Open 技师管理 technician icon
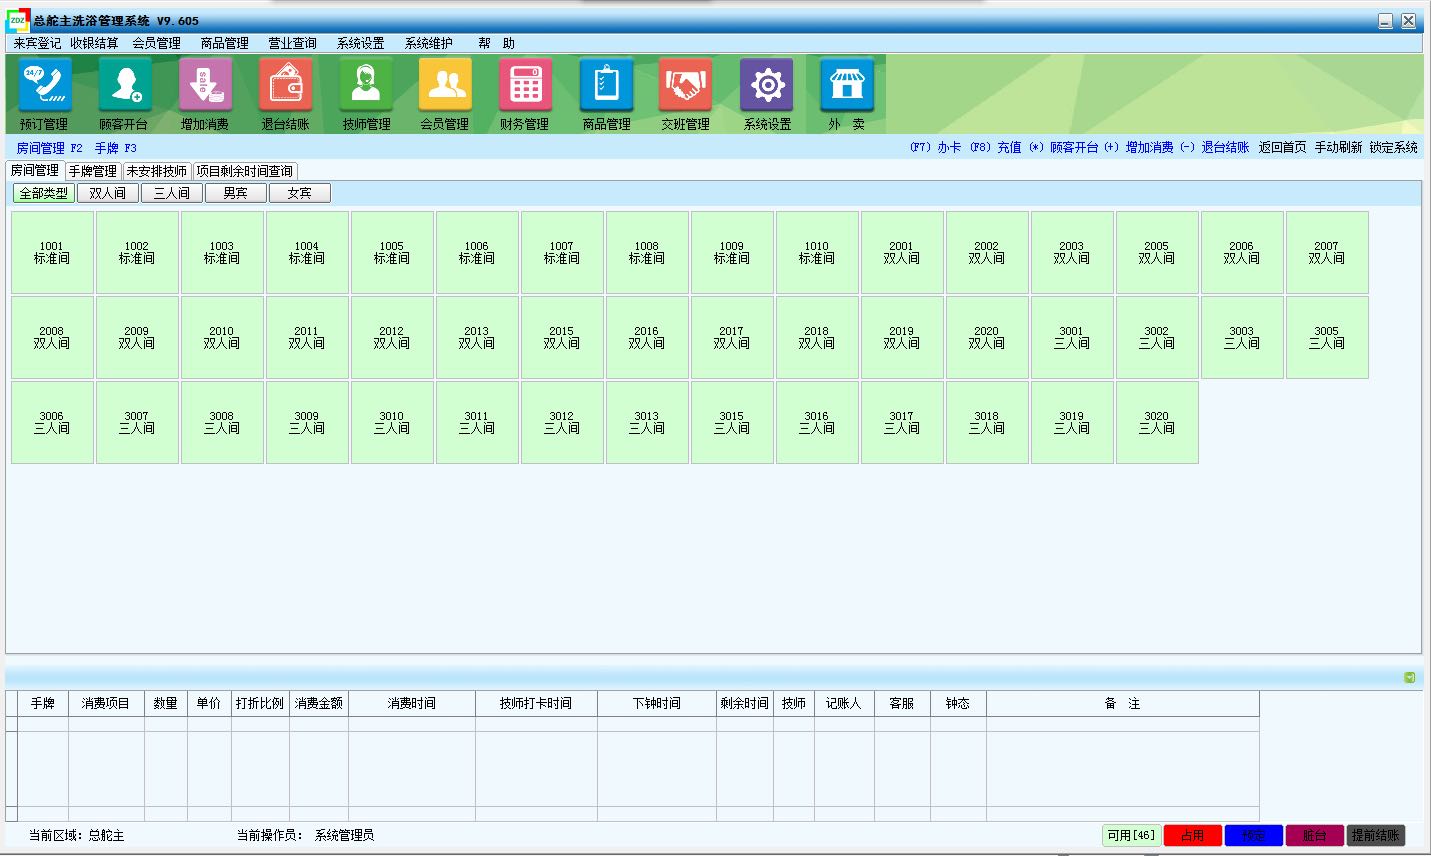The width and height of the screenshot is (1431, 856). point(366,87)
